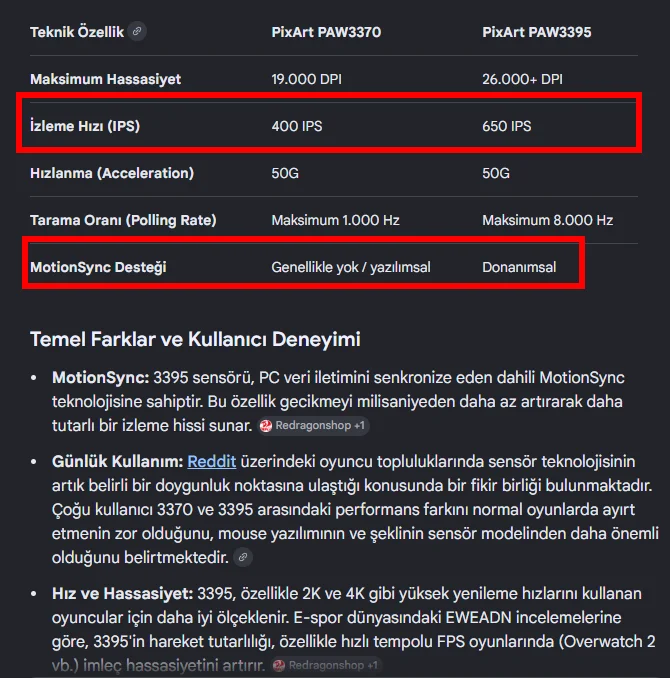Click the Tarama Oranı (Polling Rate) label

[x=123, y=221]
